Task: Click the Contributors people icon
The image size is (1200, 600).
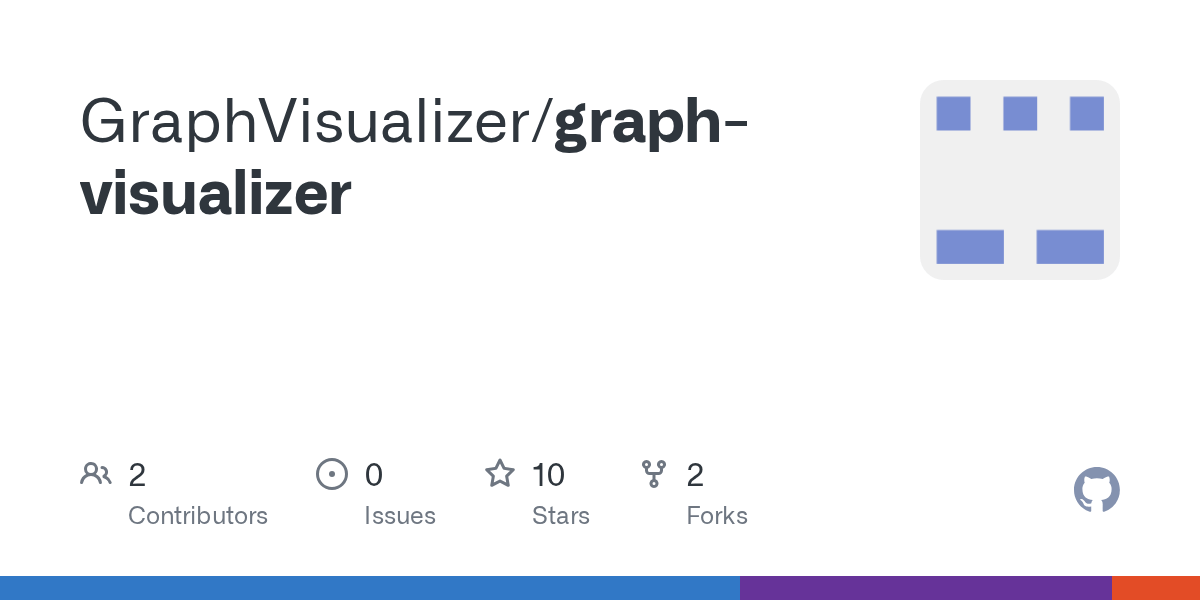Action: pyautogui.click(x=96, y=474)
